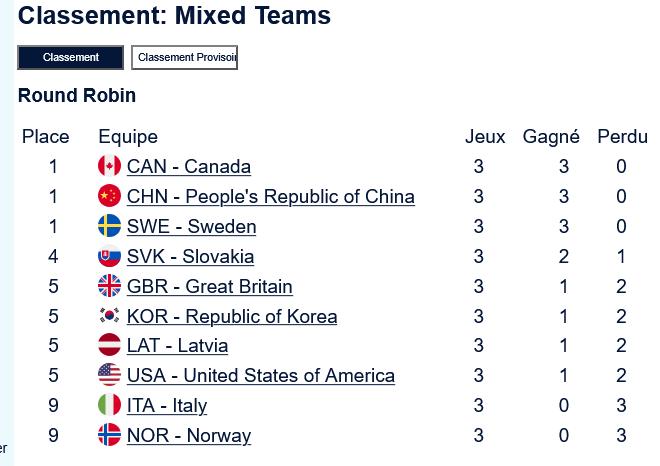660x466 pixels.
Task: Click the Gagné column header
Action: point(551,137)
